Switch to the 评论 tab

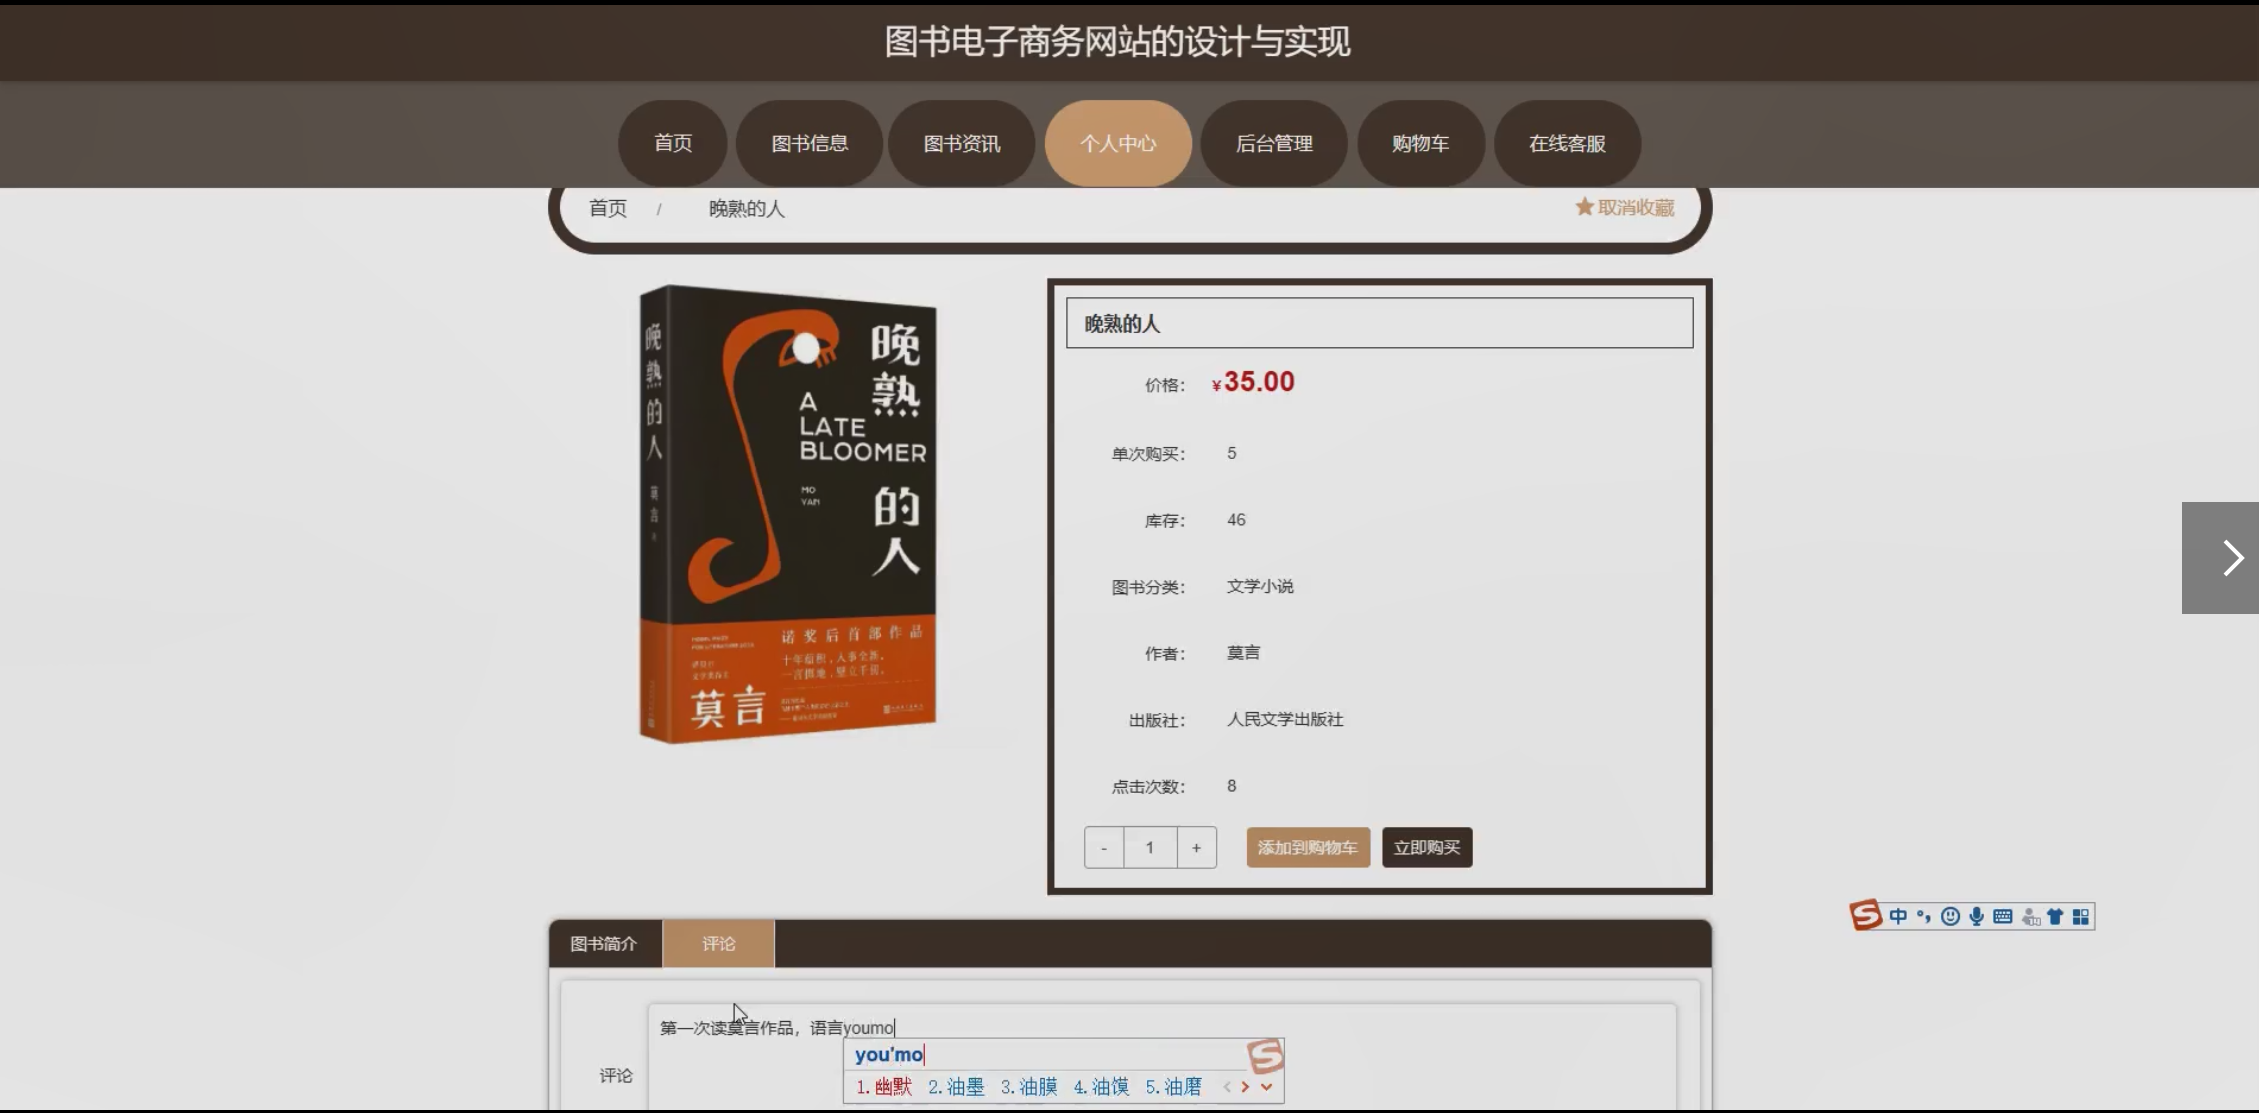(x=718, y=943)
